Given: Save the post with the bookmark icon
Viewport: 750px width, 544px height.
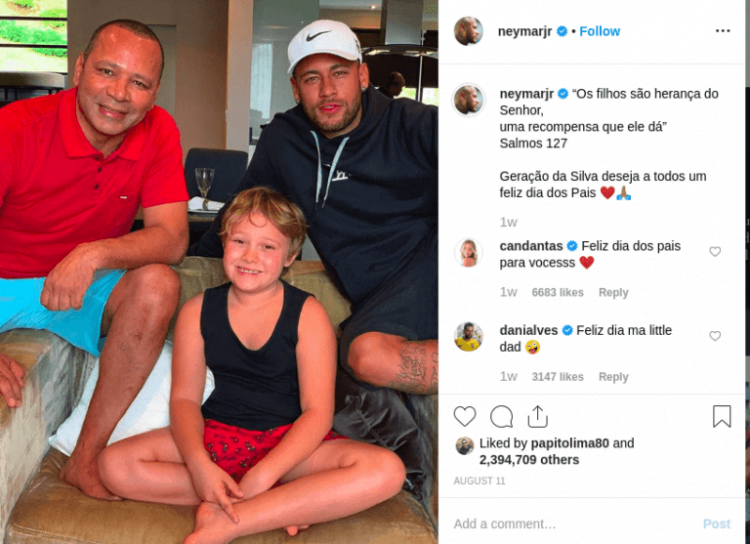Looking at the screenshot, I should (x=721, y=416).
